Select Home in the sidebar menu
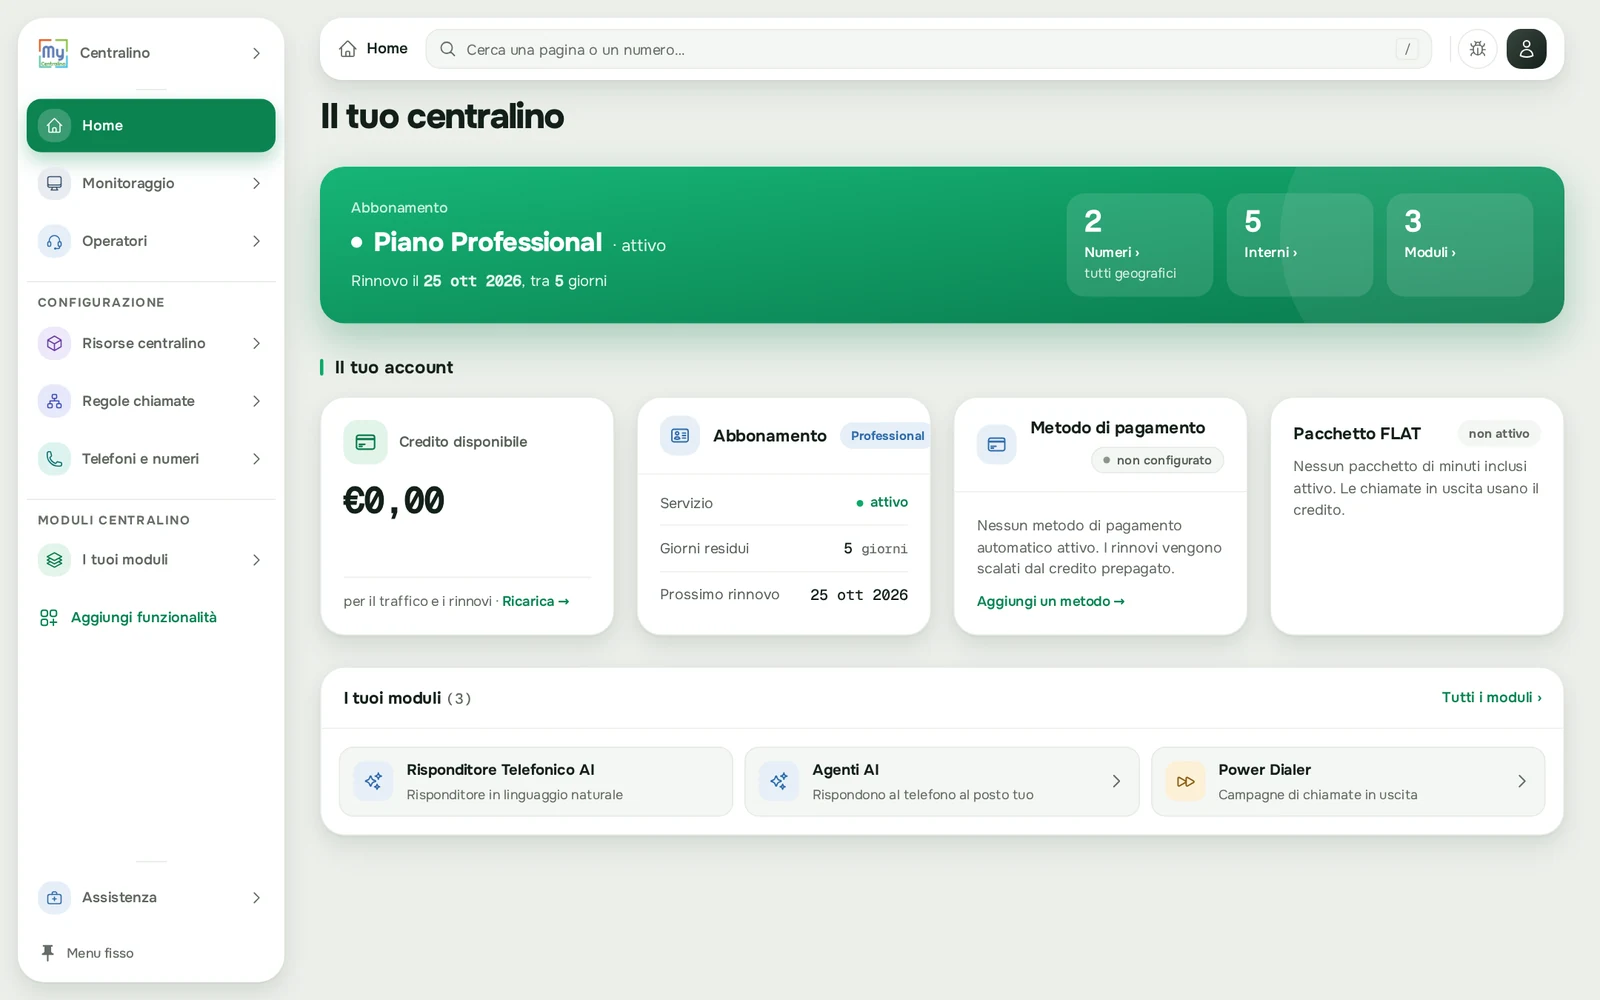Screen dimensions: 1600x1000 151,126
